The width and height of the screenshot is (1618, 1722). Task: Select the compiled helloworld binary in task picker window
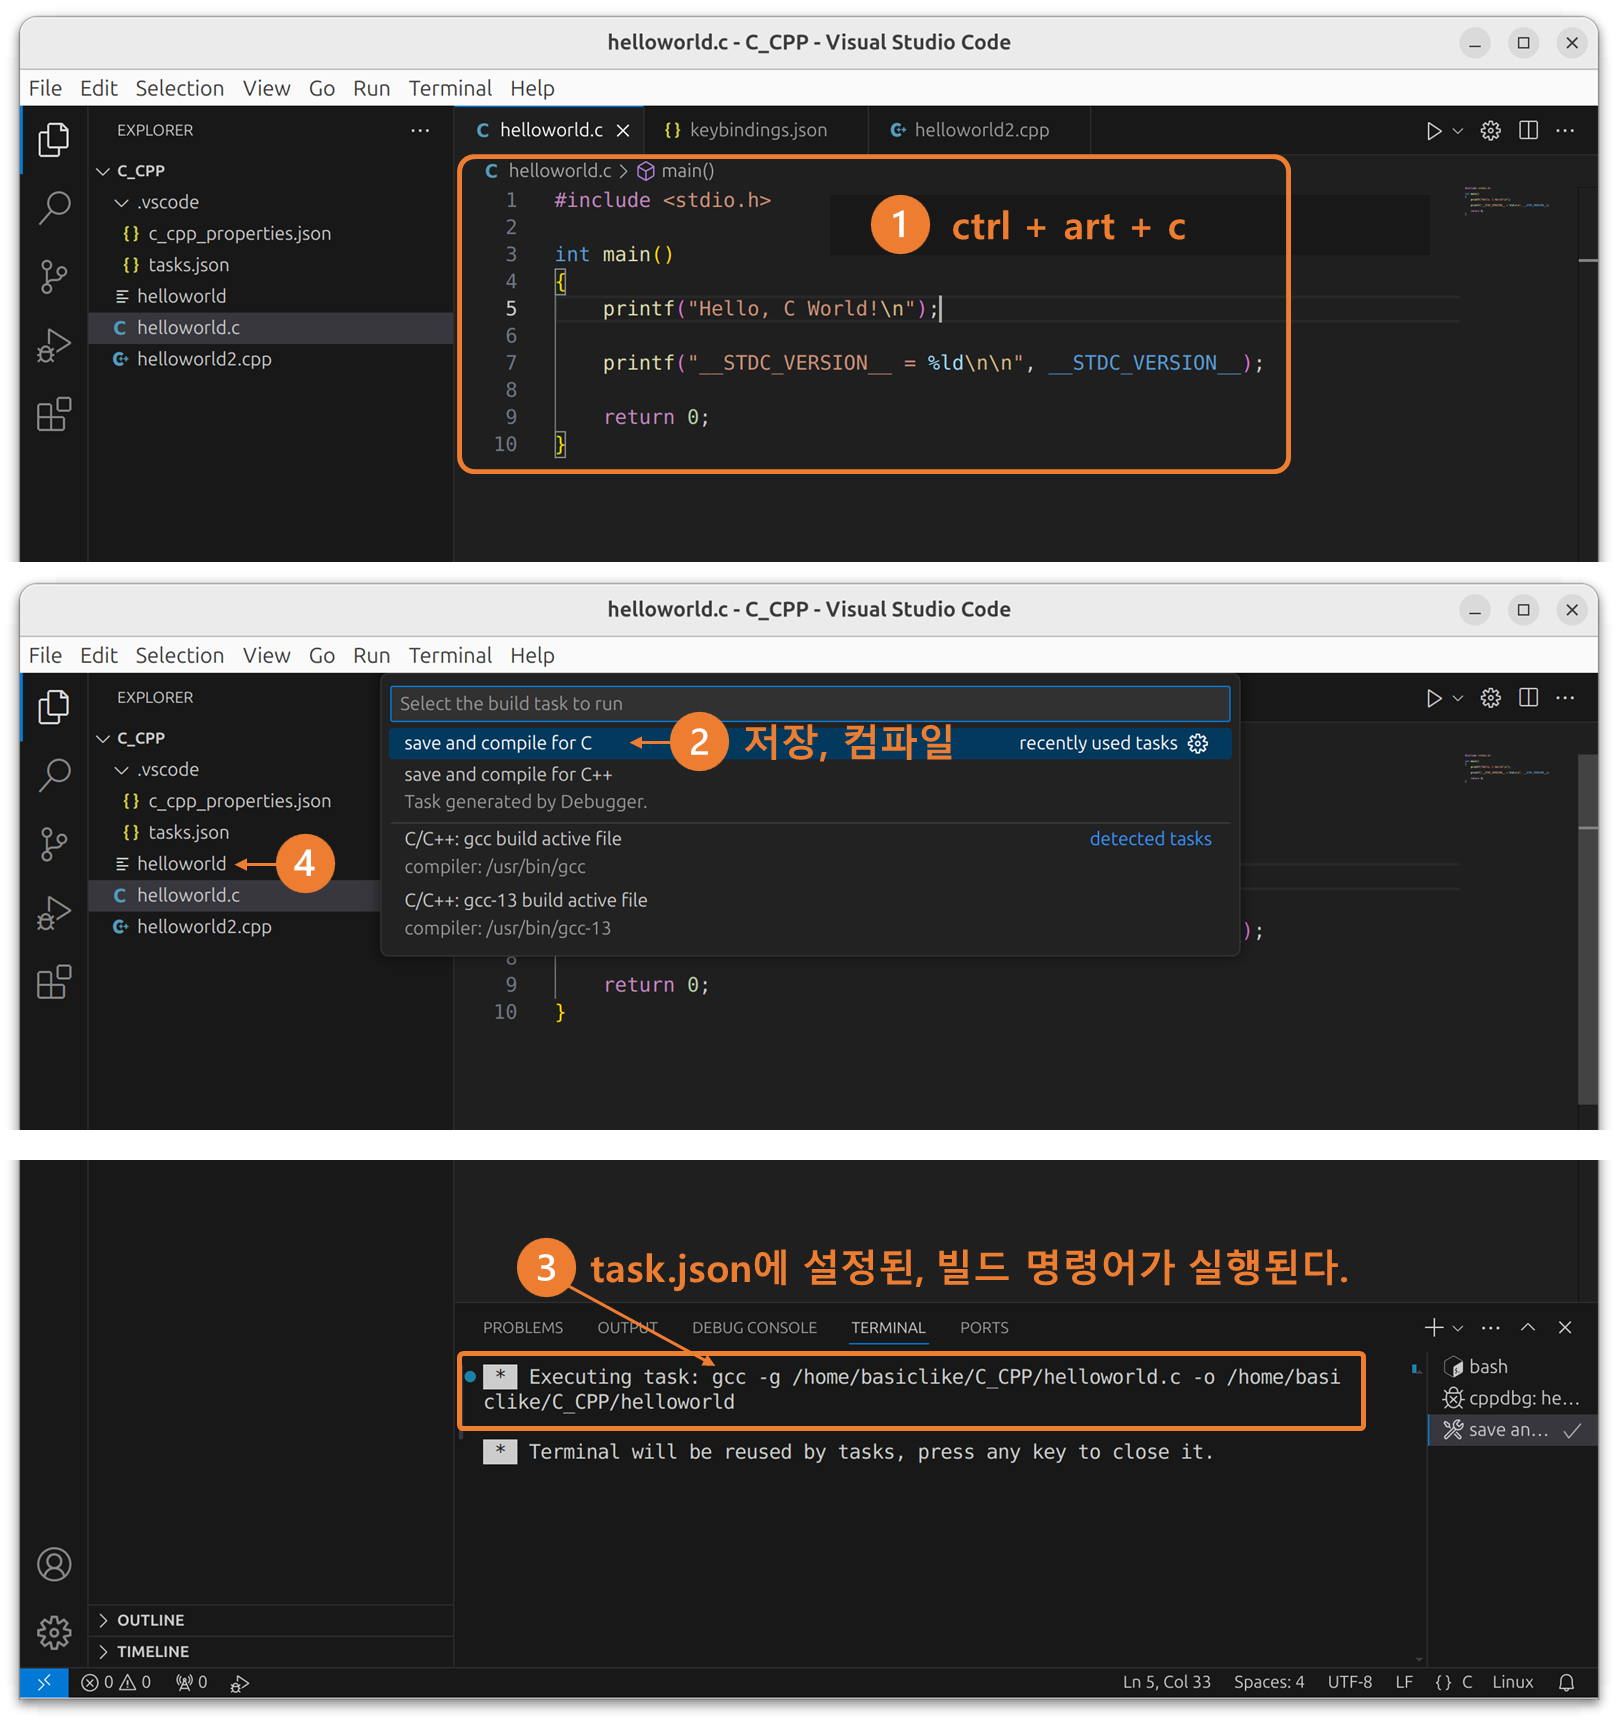pyautogui.click(x=181, y=864)
